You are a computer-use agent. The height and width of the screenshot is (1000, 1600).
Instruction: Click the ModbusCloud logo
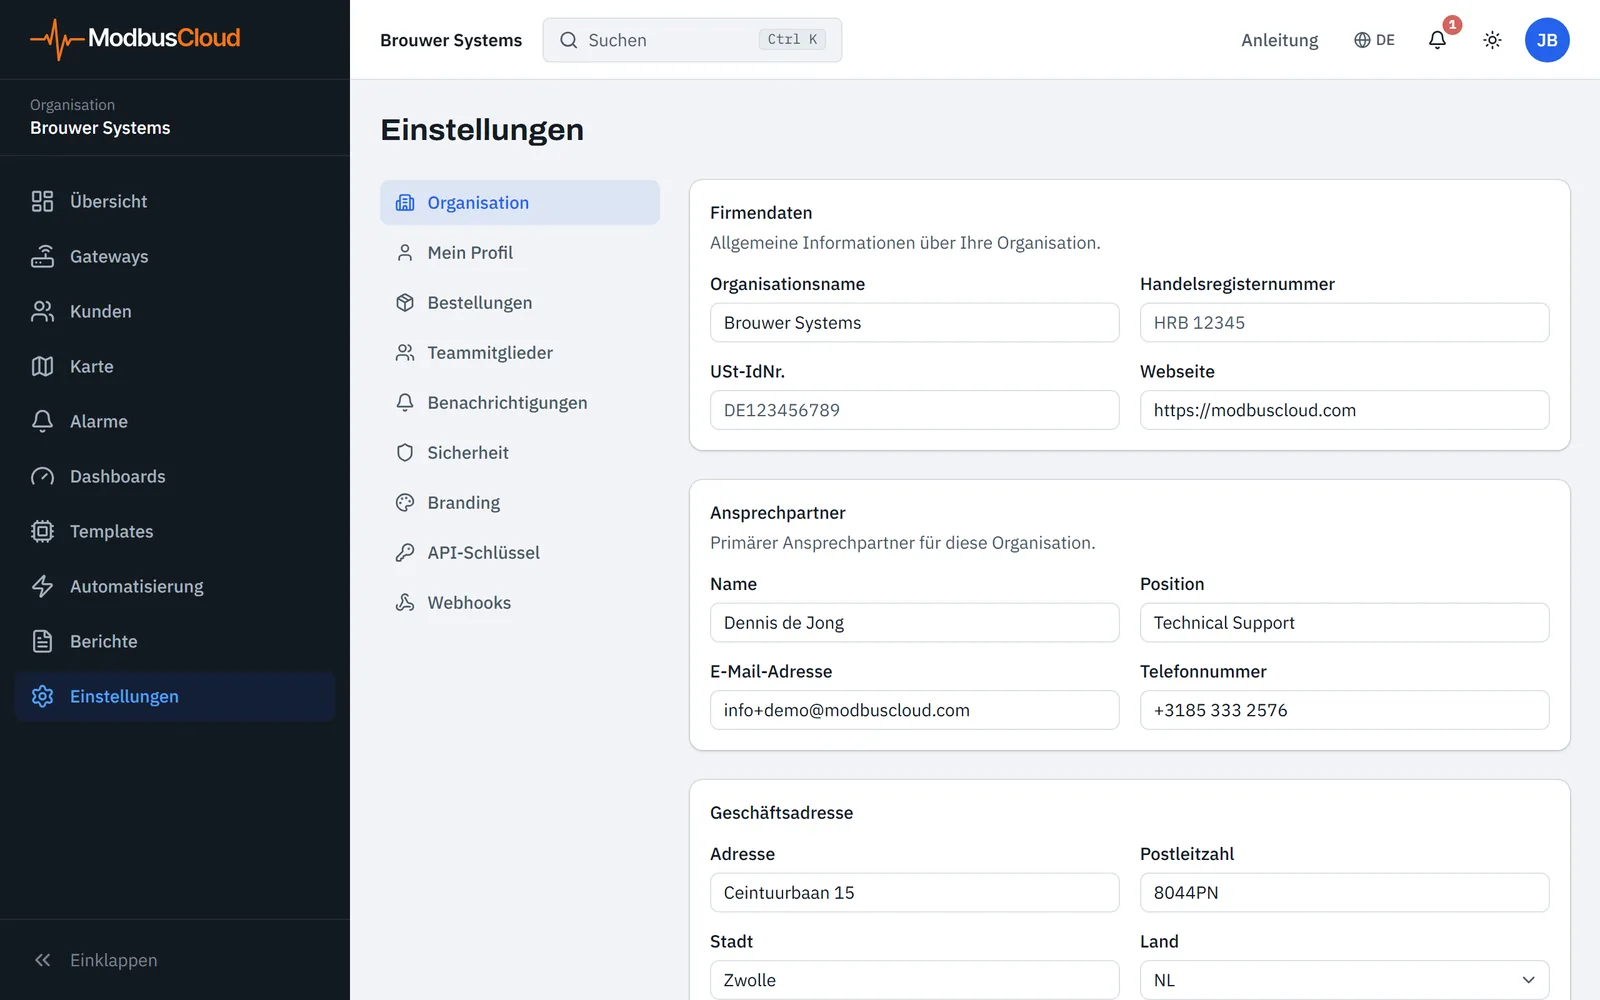coord(135,39)
